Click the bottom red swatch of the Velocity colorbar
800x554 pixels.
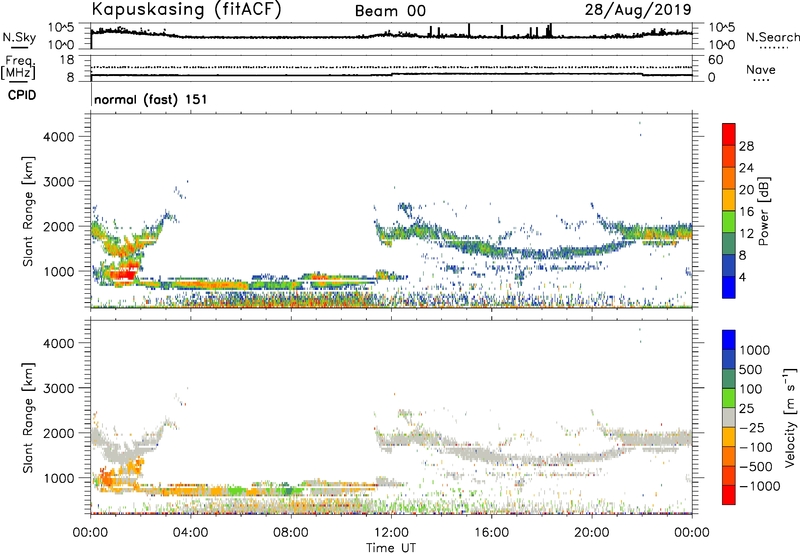[729, 495]
